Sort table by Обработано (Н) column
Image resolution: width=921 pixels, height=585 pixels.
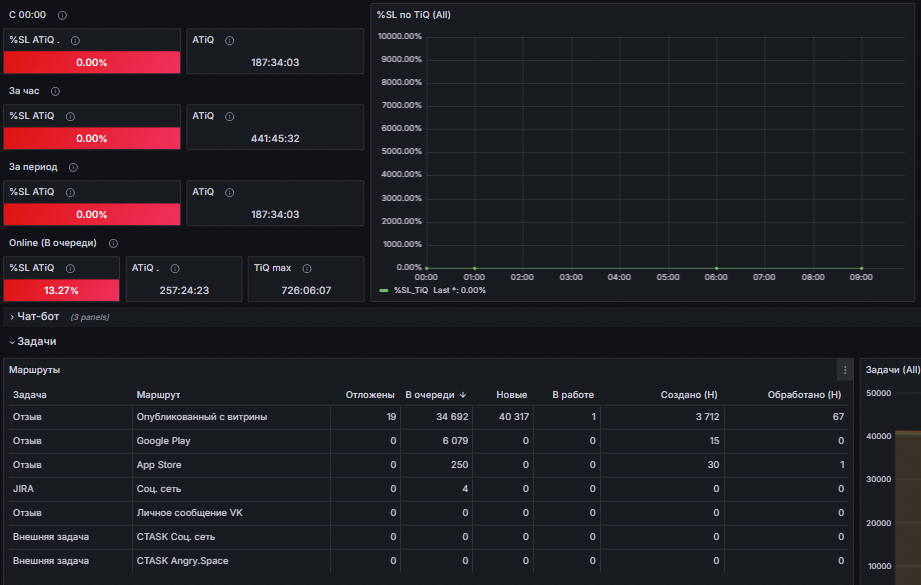804,395
